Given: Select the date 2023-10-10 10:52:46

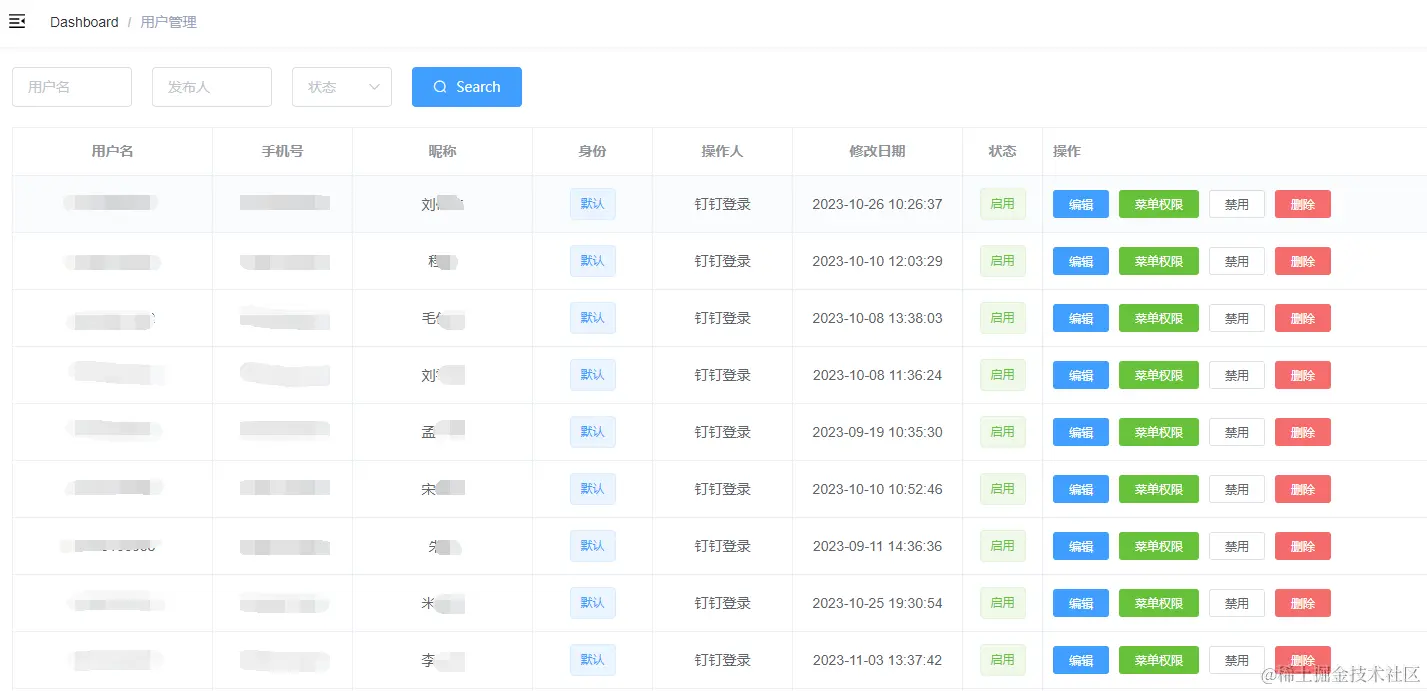Looking at the screenshot, I should pos(877,489).
